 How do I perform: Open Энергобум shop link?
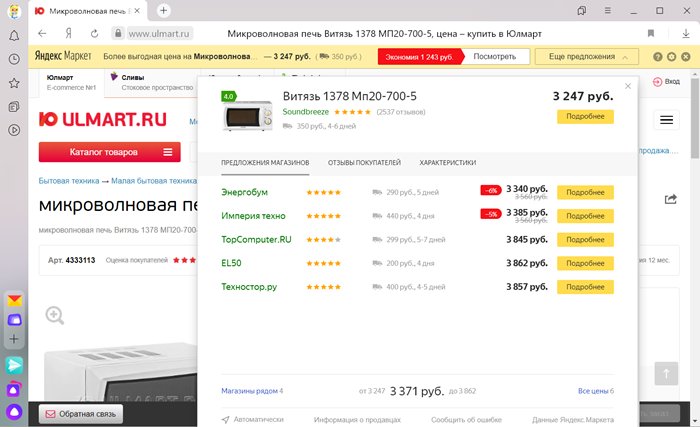[x=244, y=193]
